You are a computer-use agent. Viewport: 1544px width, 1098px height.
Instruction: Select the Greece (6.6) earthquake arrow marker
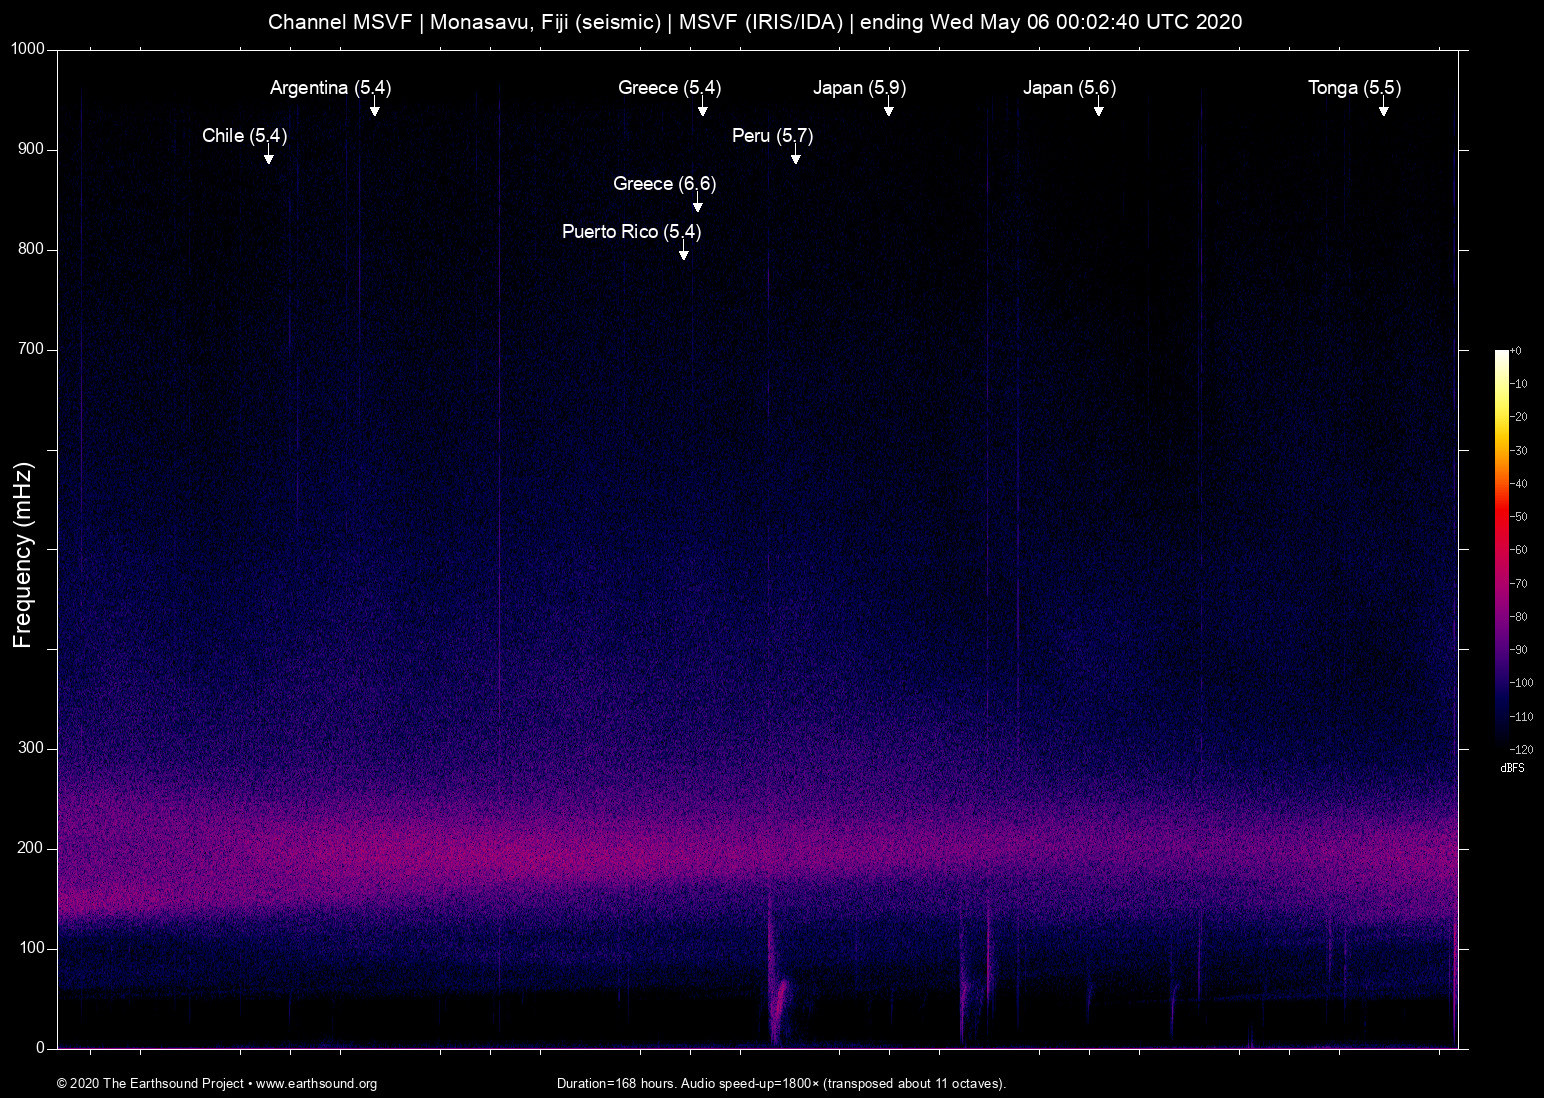(x=697, y=204)
